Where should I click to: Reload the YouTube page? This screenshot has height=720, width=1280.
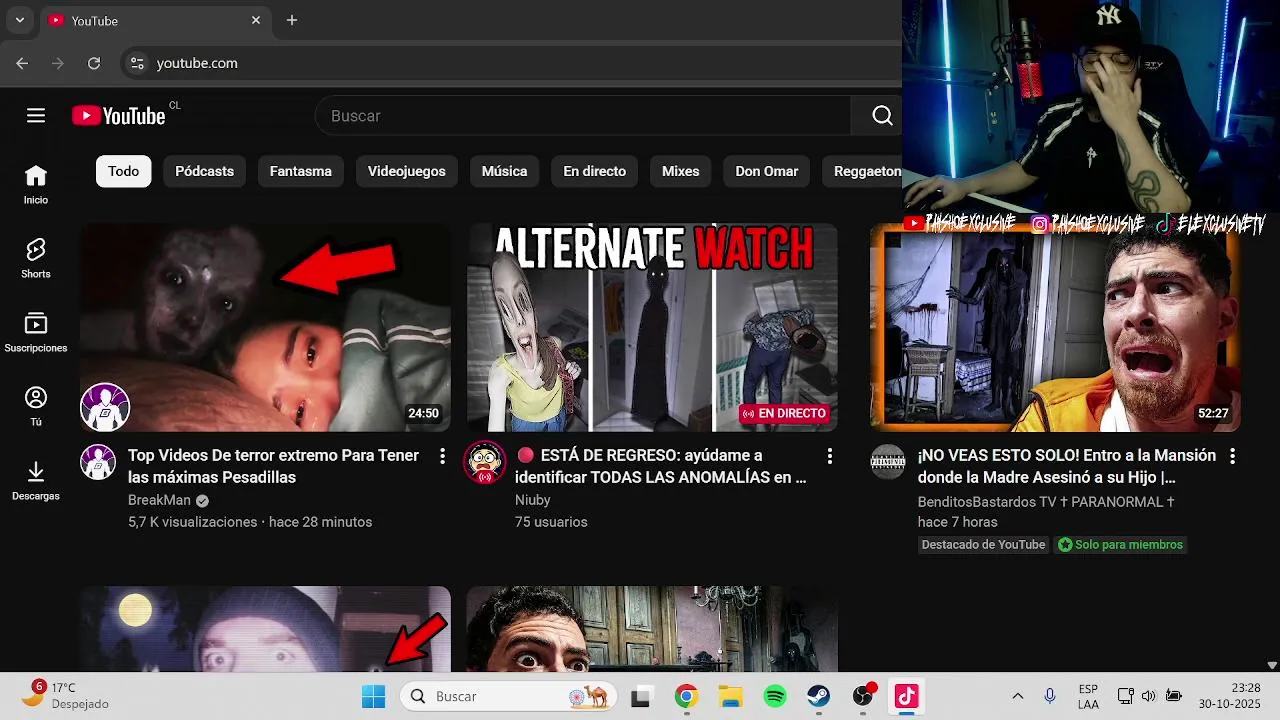coord(94,63)
